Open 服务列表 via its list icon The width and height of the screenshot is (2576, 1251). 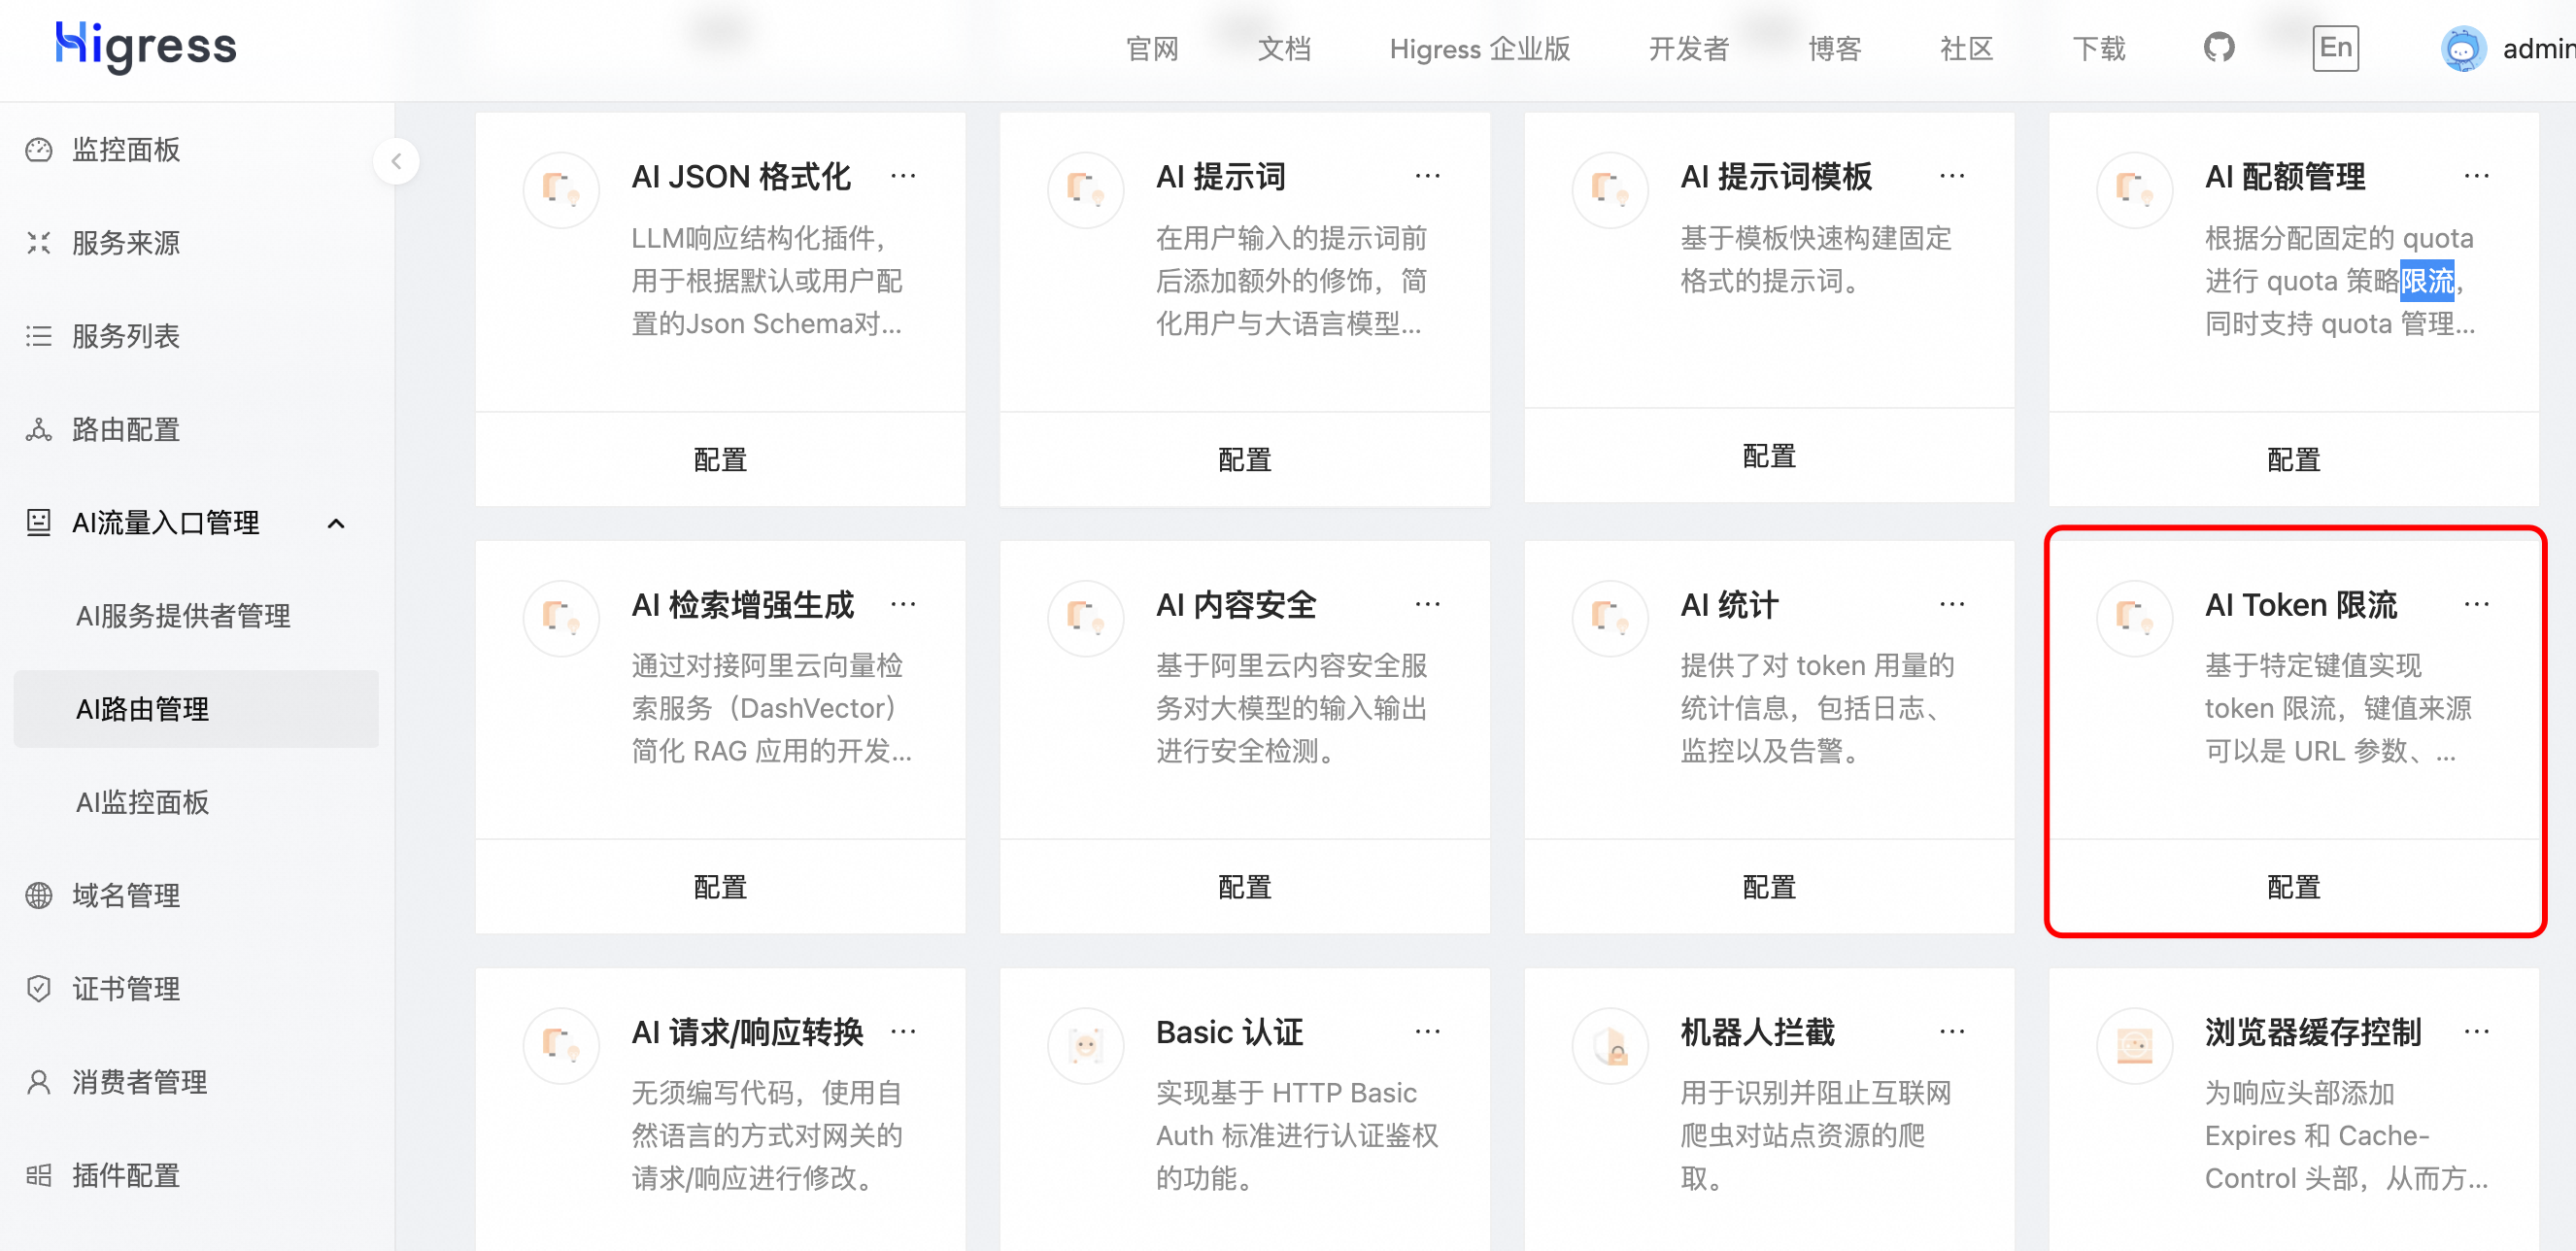click(x=38, y=337)
